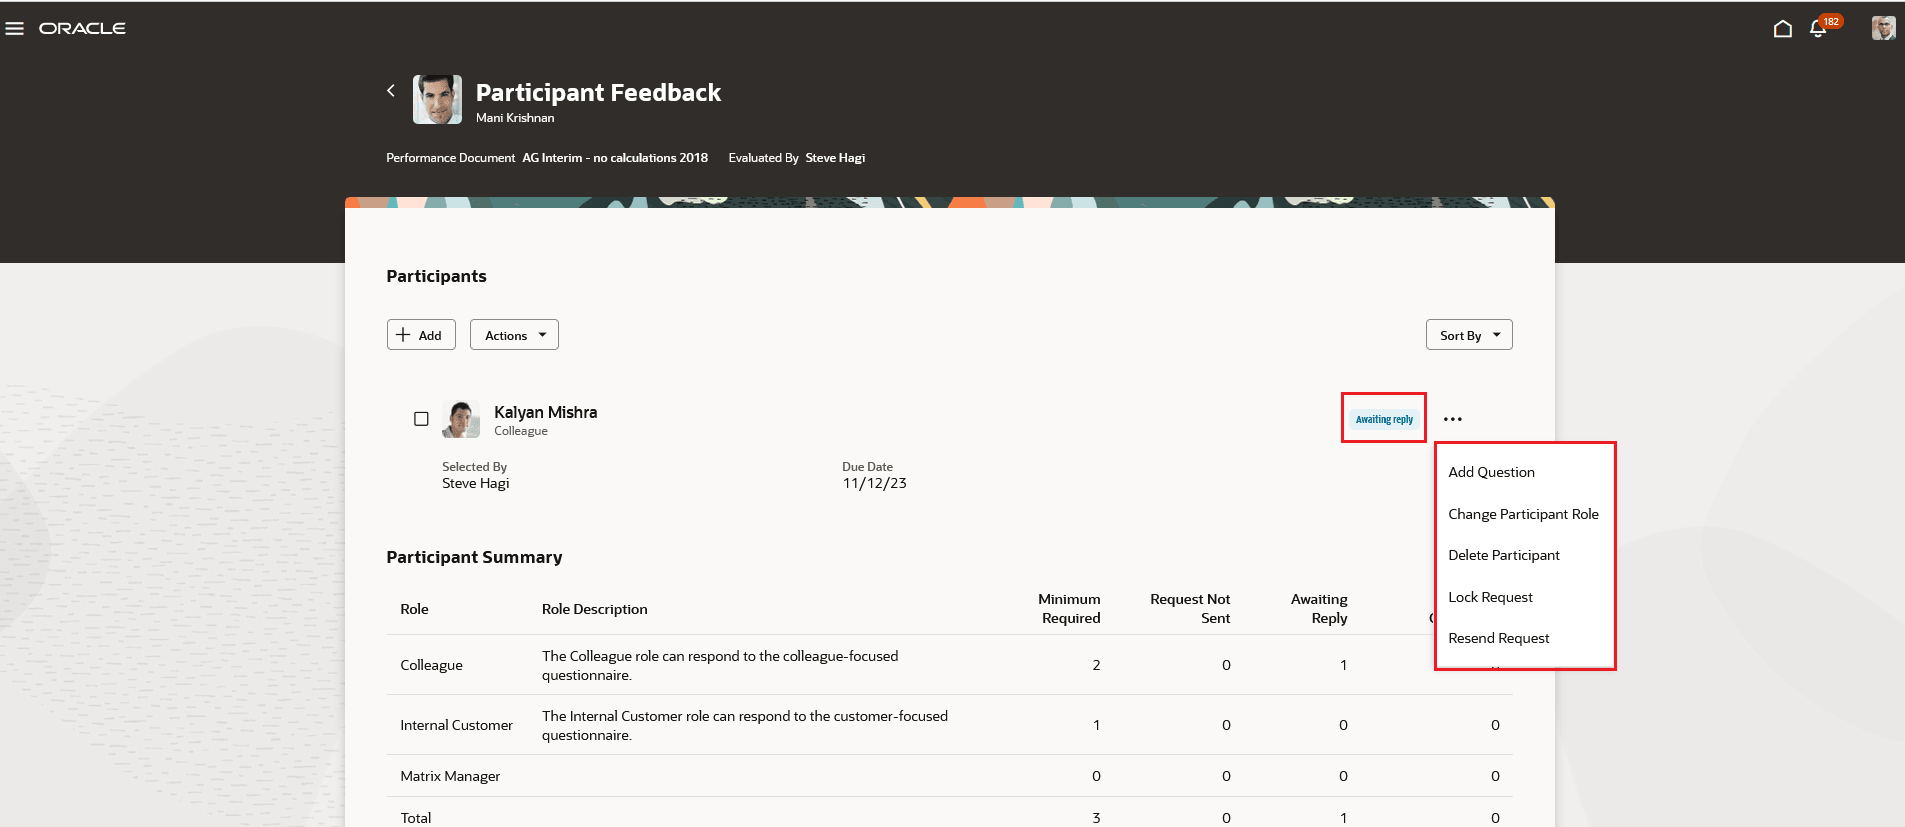Image resolution: width=1905 pixels, height=827 pixels.
Task: Go to the Home page icon
Action: click(1782, 29)
